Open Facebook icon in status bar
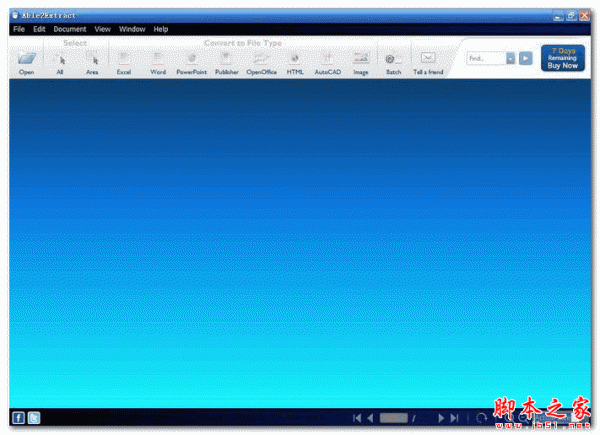Screen dimensions: 600x435 pyautogui.click(x=18, y=418)
